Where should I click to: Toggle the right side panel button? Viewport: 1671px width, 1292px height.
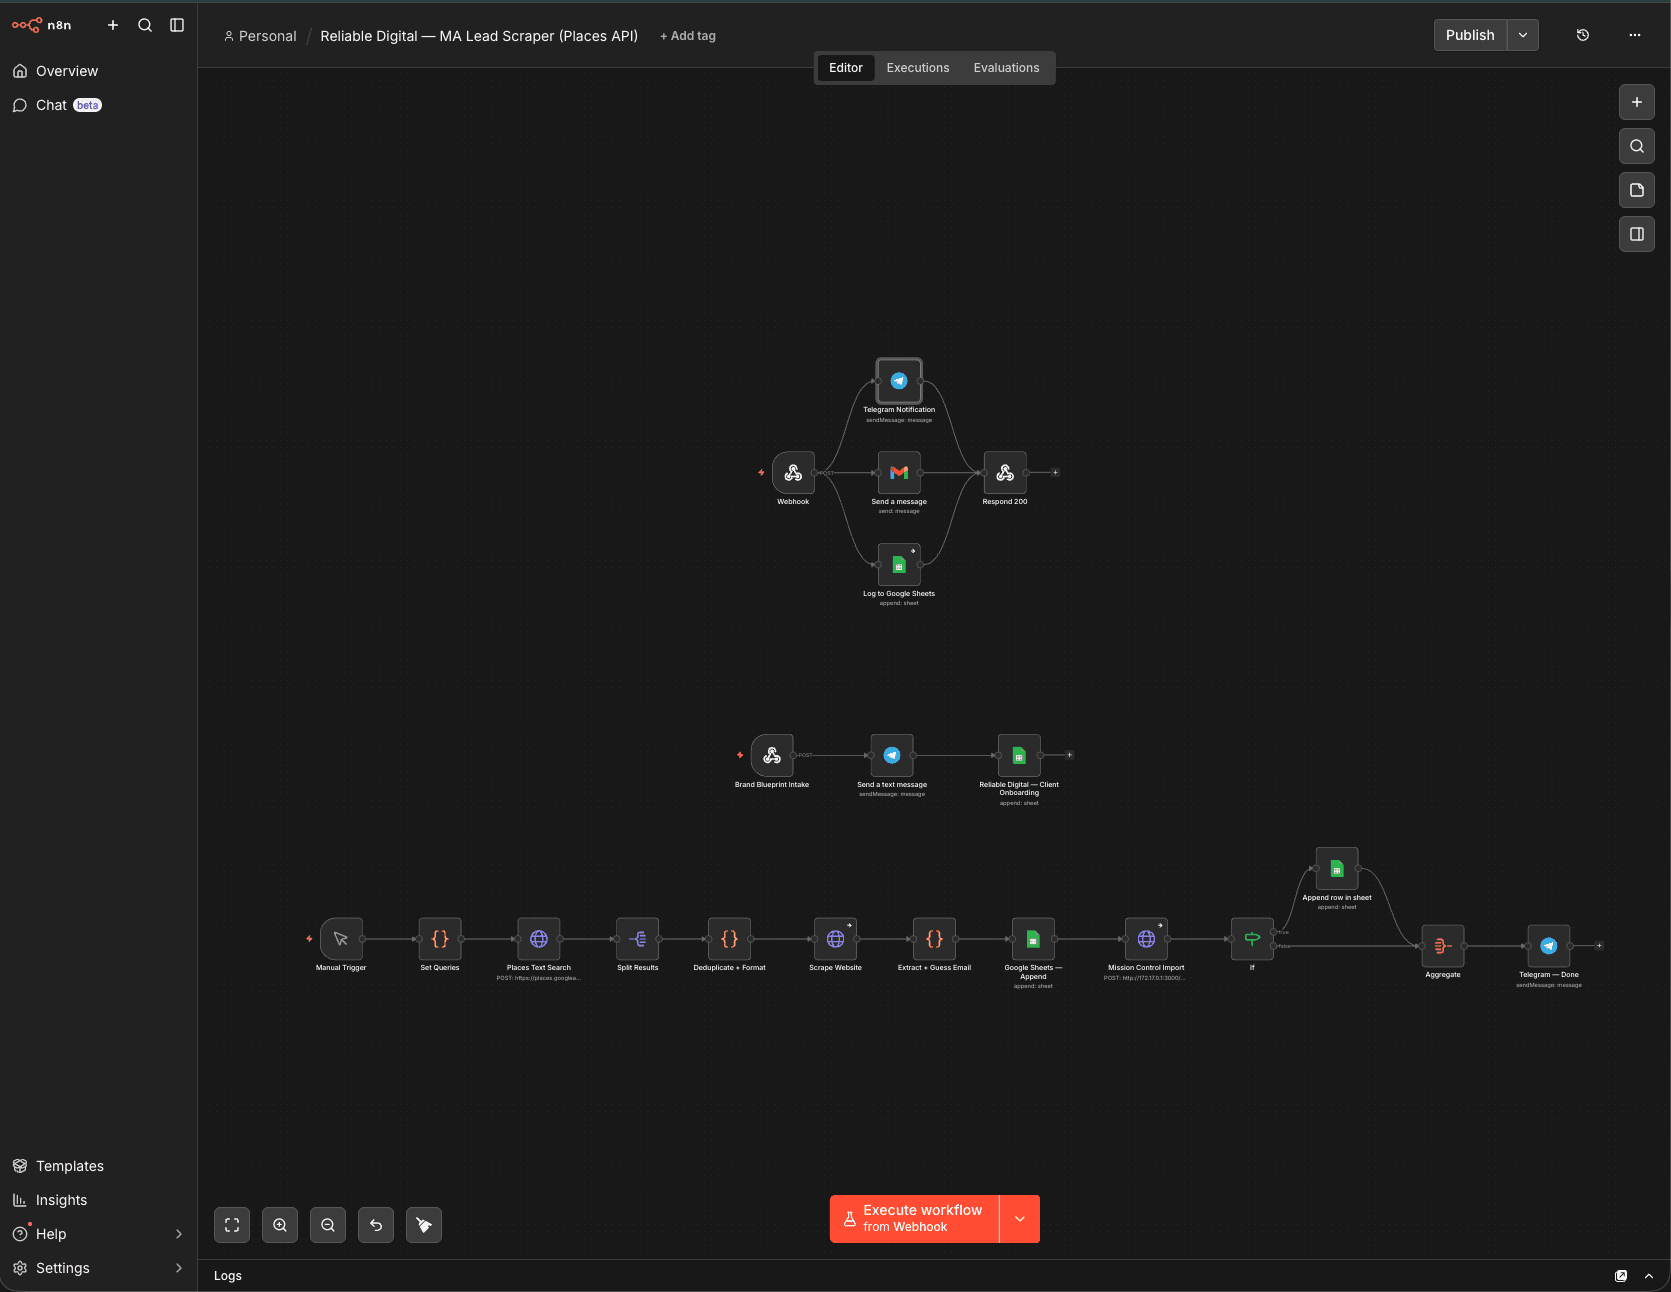(x=1636, y=234)
